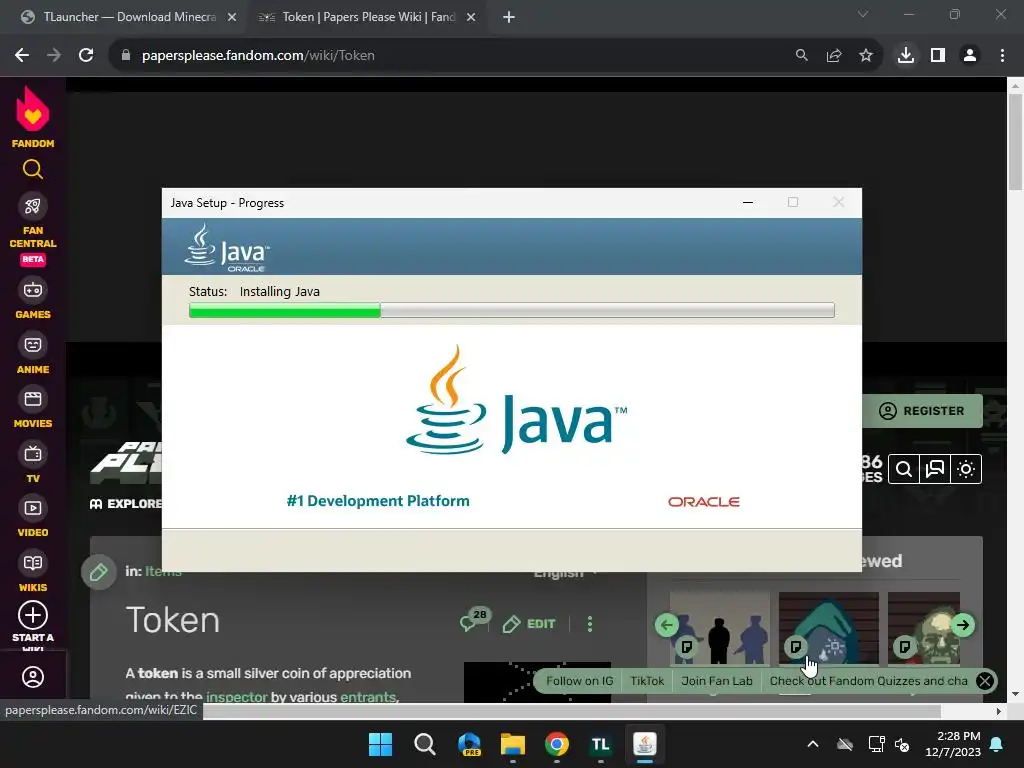Click Check out Fandom Quizzes link

click(869, 681)
